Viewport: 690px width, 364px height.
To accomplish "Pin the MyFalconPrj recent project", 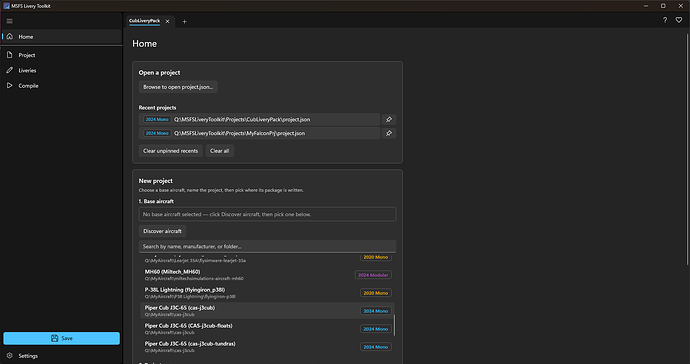I will (389, 133).
